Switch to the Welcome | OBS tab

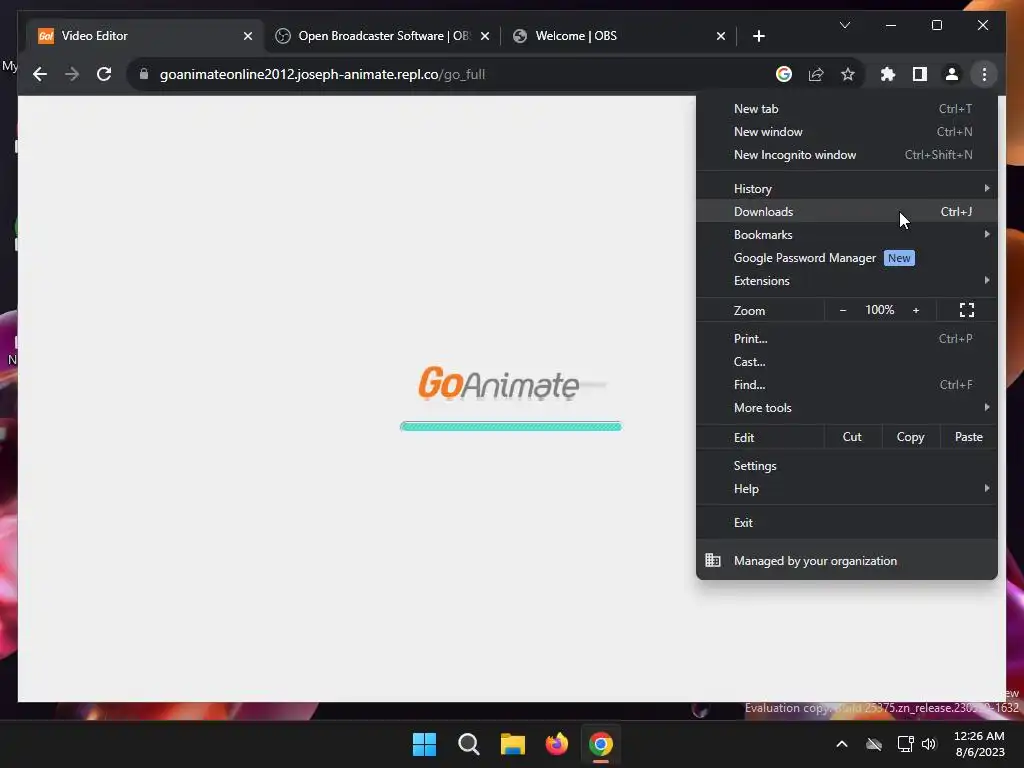coord(619,36)
